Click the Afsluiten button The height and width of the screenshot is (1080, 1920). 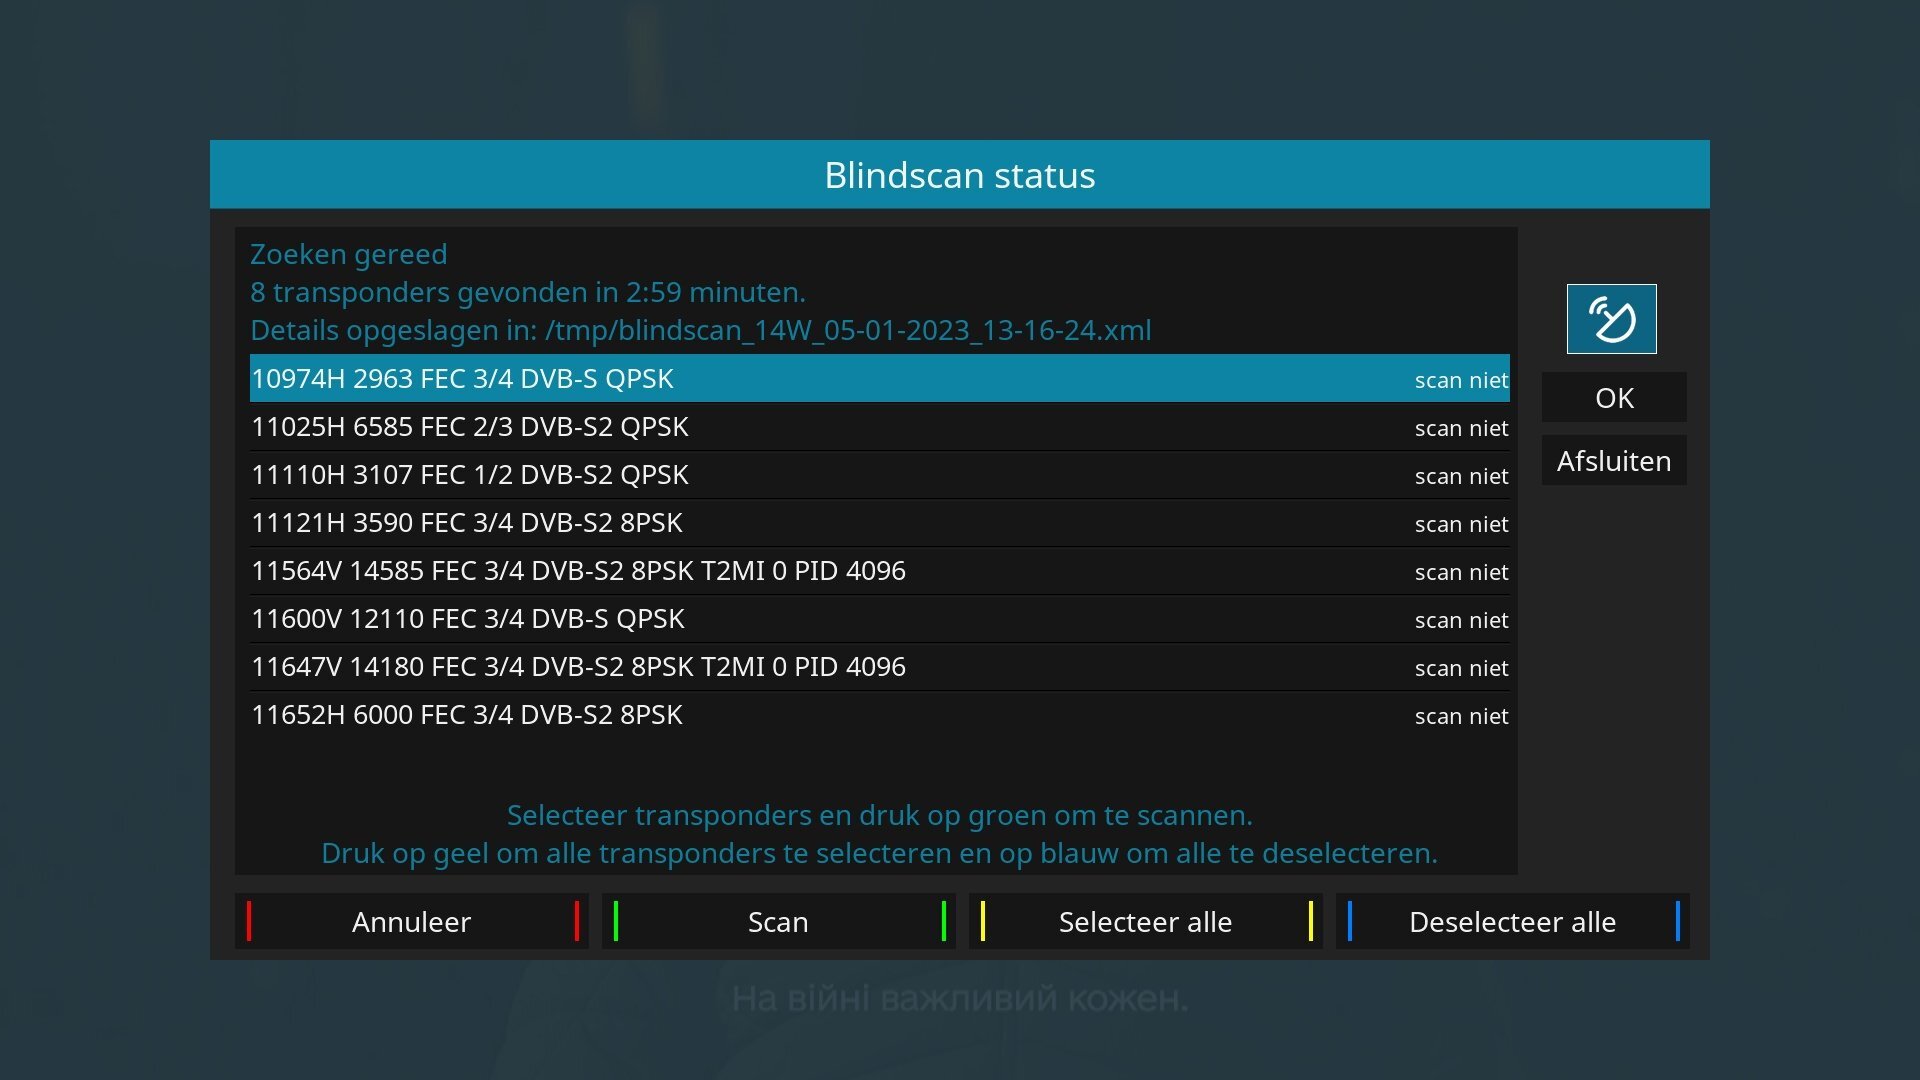click(1613, 461)
